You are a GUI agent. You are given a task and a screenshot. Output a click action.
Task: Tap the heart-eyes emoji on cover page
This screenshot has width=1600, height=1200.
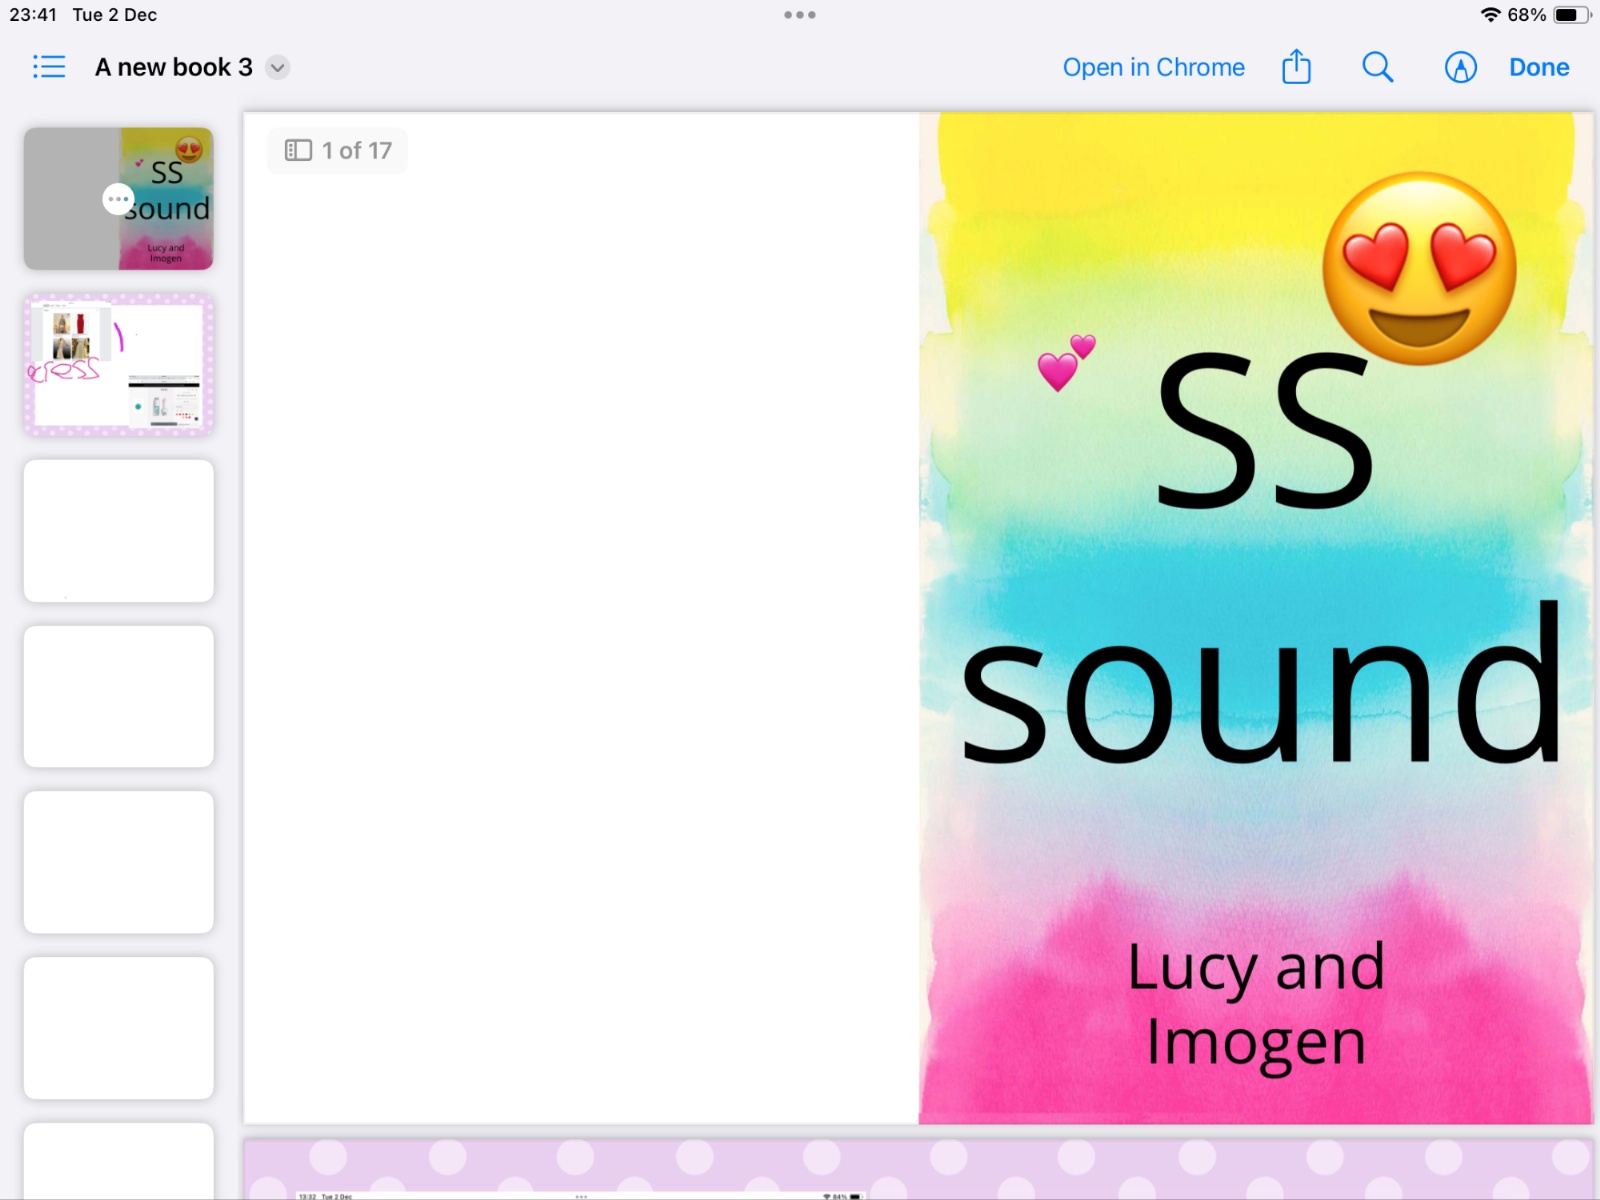point(1418,268)
